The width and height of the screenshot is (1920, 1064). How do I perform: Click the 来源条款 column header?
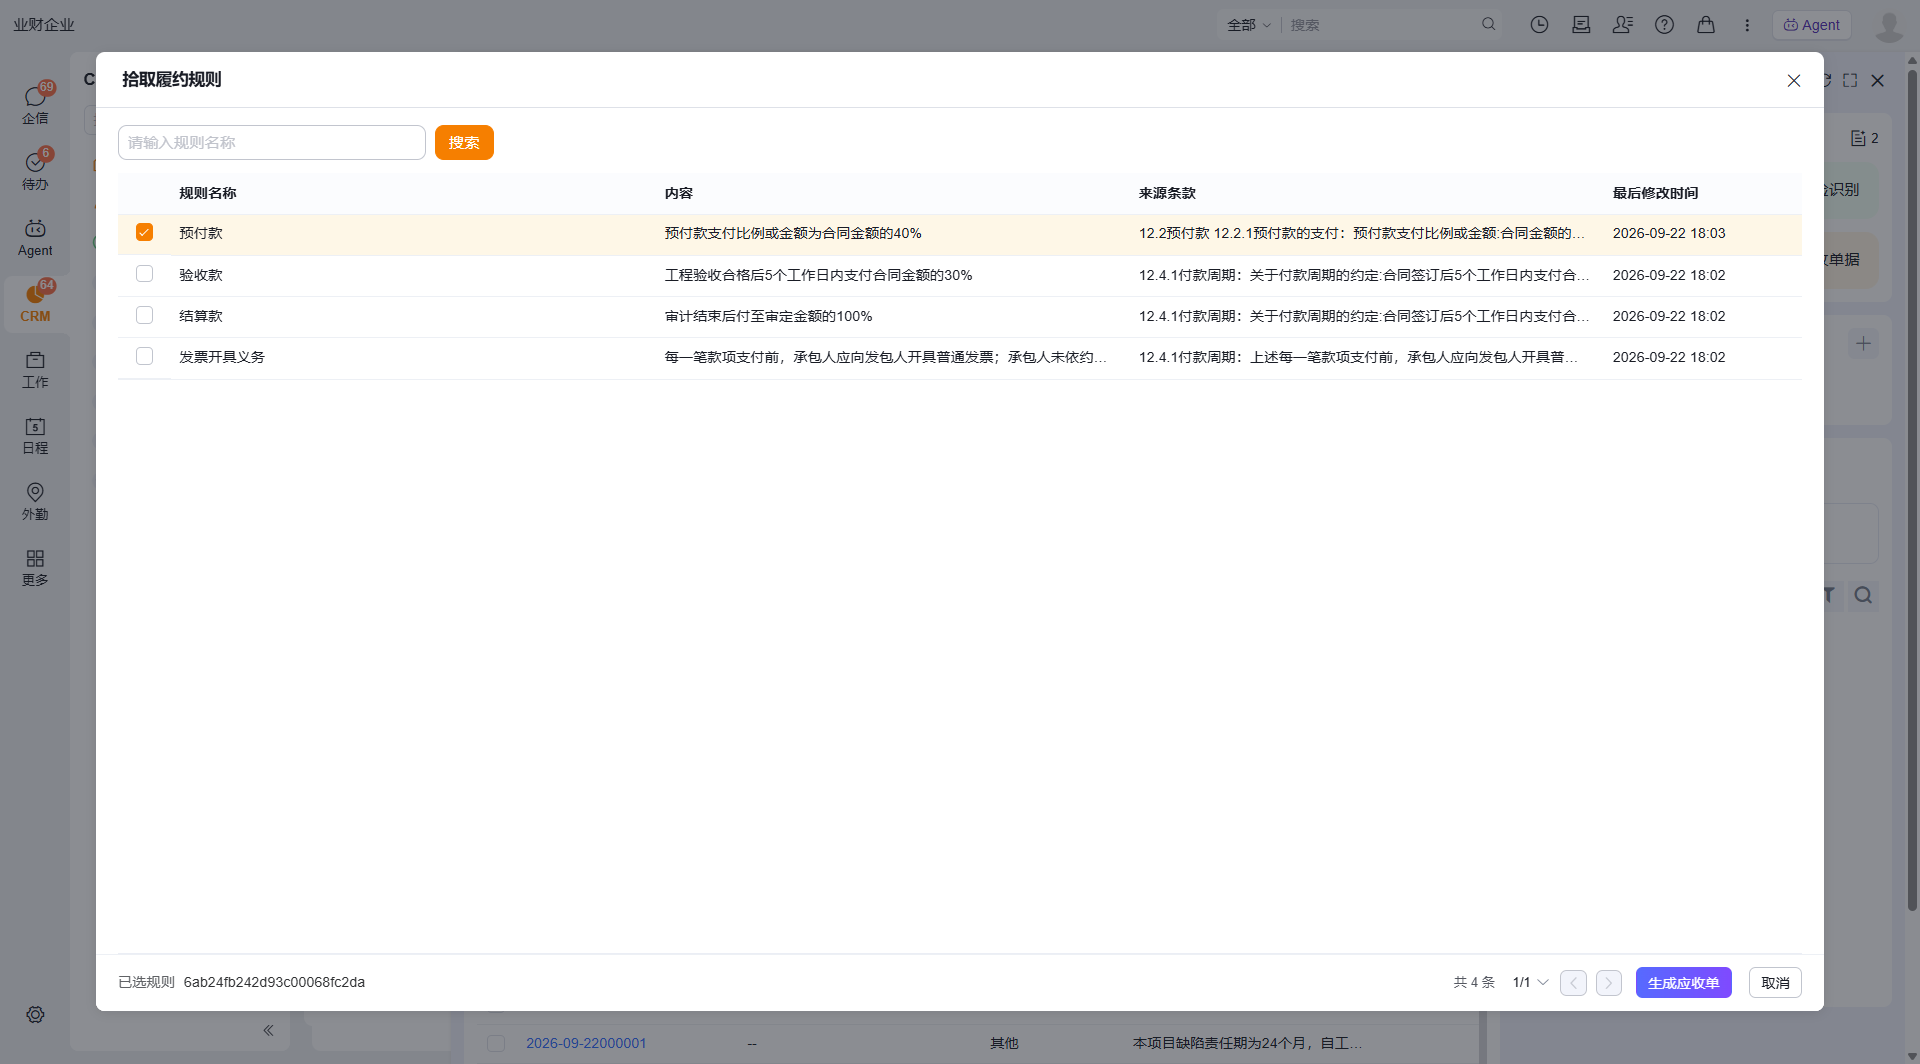(x=1167, y=193)
